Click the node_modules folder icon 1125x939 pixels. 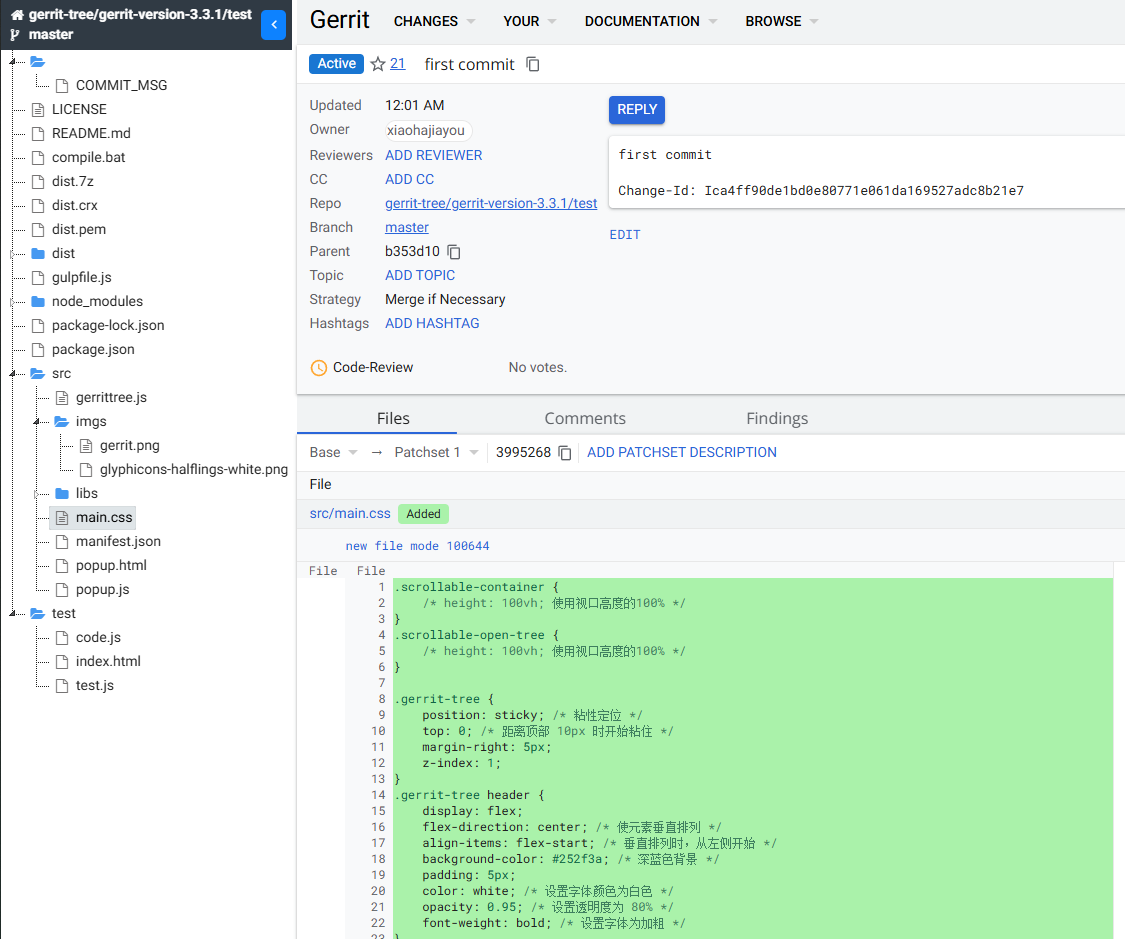38,301
